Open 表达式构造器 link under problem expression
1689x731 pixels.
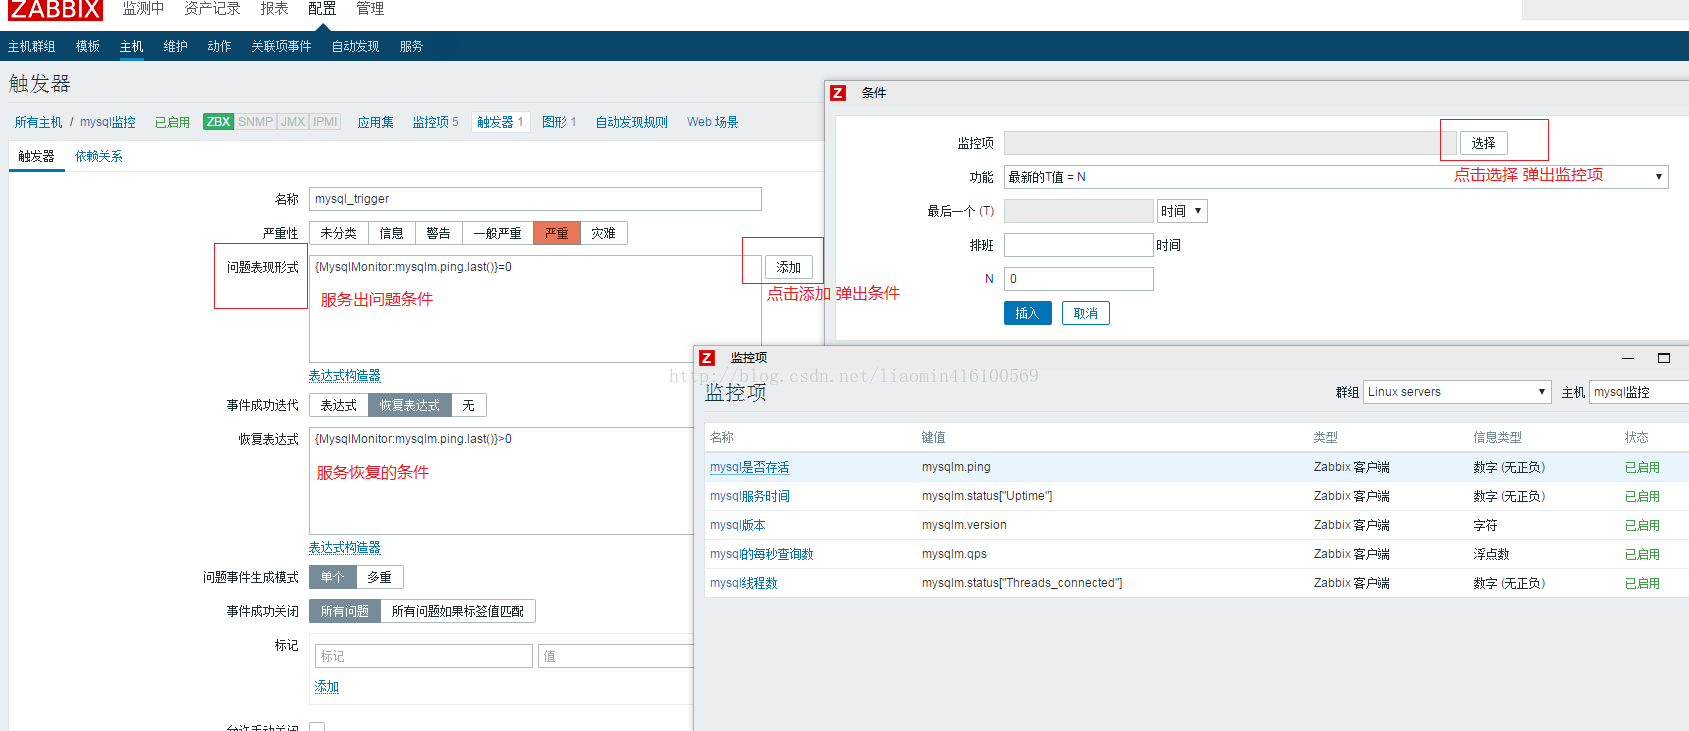[x=345, y=376]
